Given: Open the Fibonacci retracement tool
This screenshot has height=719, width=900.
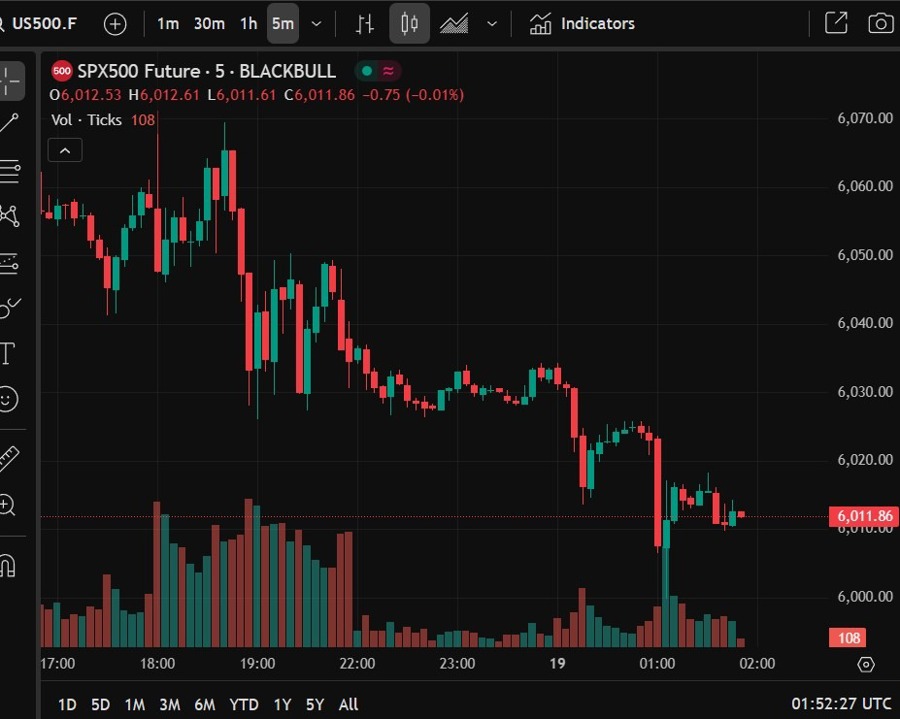Looking at the screenshot, I should point(10,171).
